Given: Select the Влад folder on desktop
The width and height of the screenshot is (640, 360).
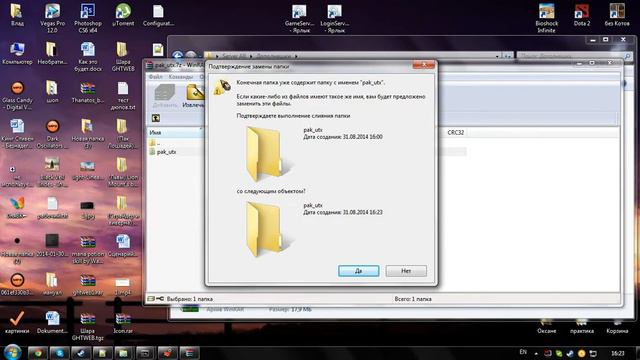Looking at the screenshot, I should point(17,15).
